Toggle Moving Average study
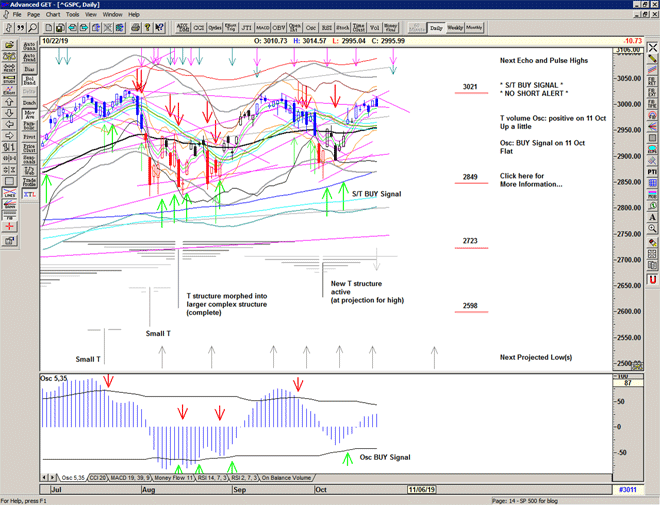This screenshot has height=505, width=660. pyautogui.click(x=29, y=114)
